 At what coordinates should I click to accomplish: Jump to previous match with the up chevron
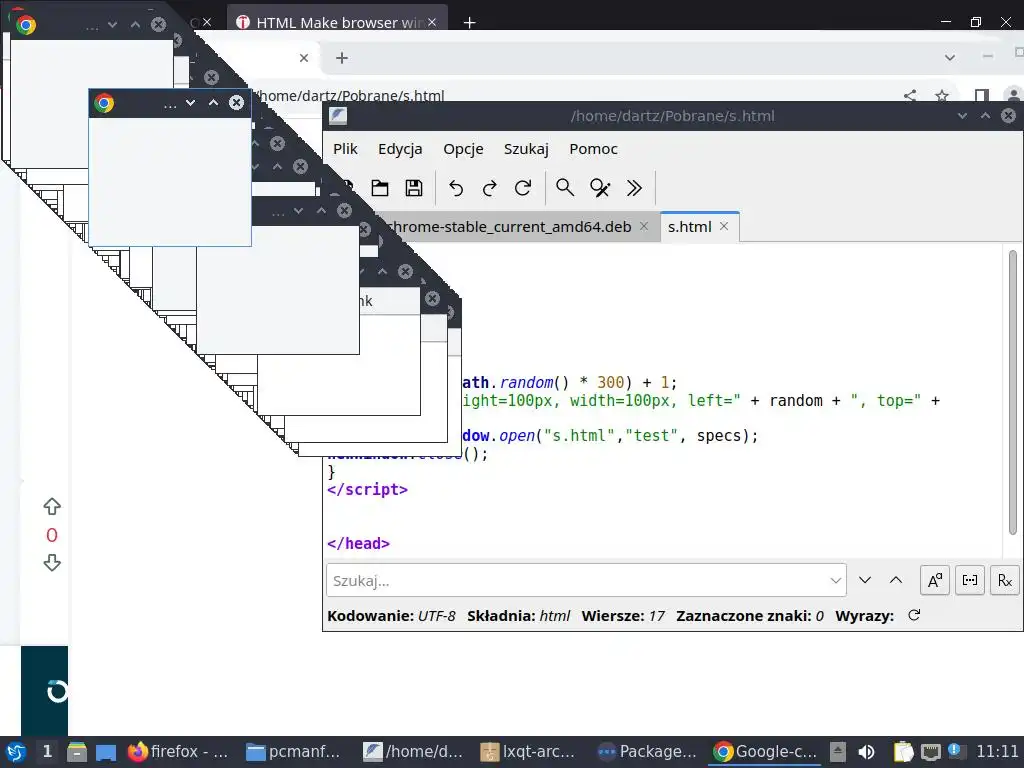[x=896, y=580]
